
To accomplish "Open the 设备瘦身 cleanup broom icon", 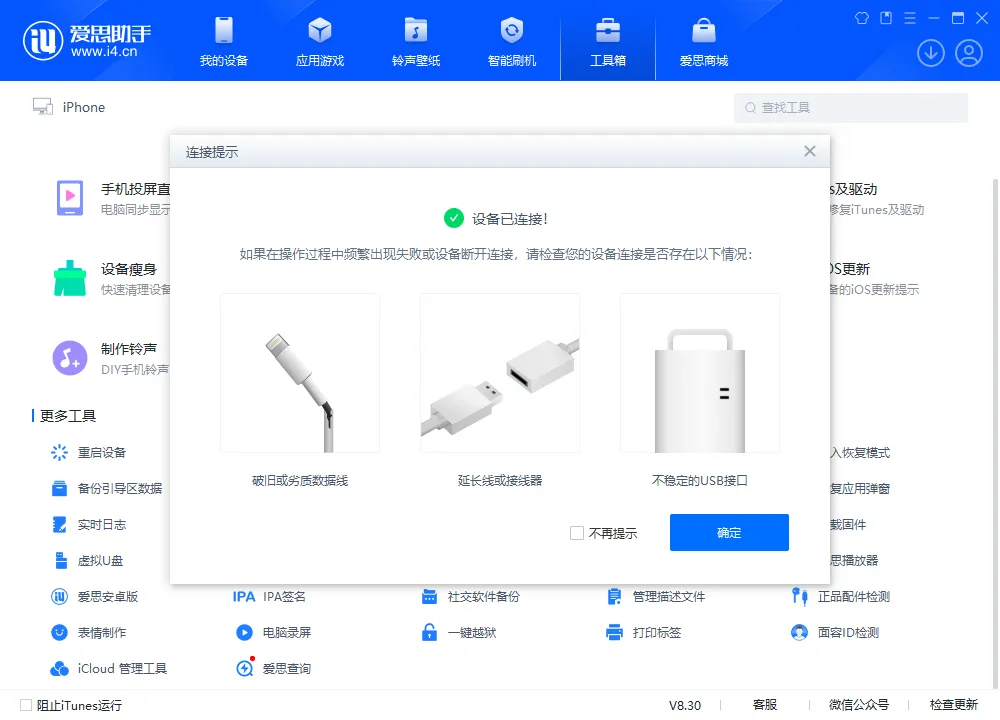I will click(x=70, y=278).
